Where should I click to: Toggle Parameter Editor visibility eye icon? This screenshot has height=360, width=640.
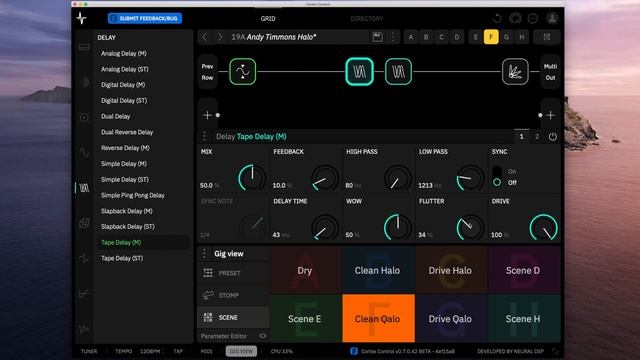[x=262, y=336]
